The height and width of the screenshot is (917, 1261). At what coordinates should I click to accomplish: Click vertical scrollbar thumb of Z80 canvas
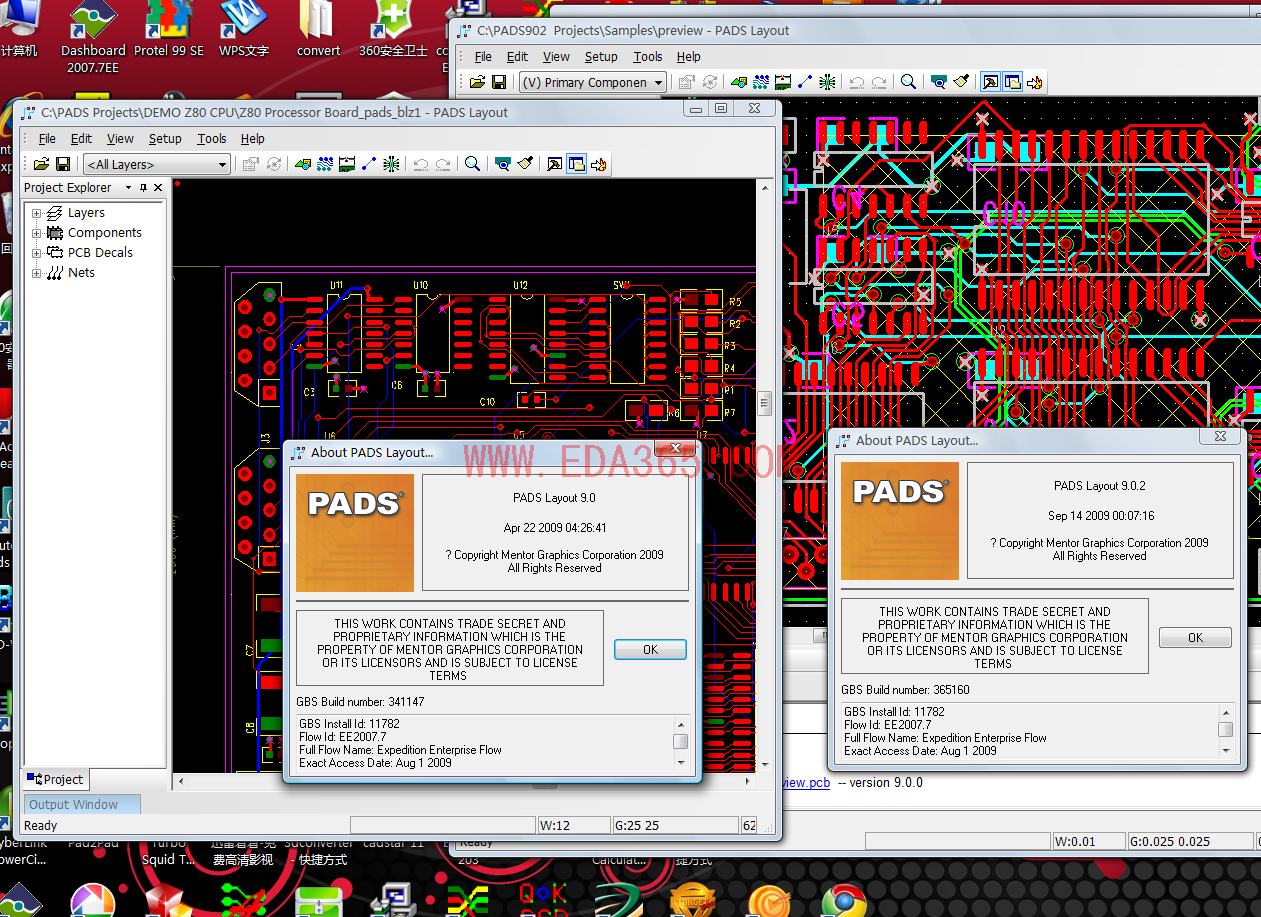tap(765, 403)
